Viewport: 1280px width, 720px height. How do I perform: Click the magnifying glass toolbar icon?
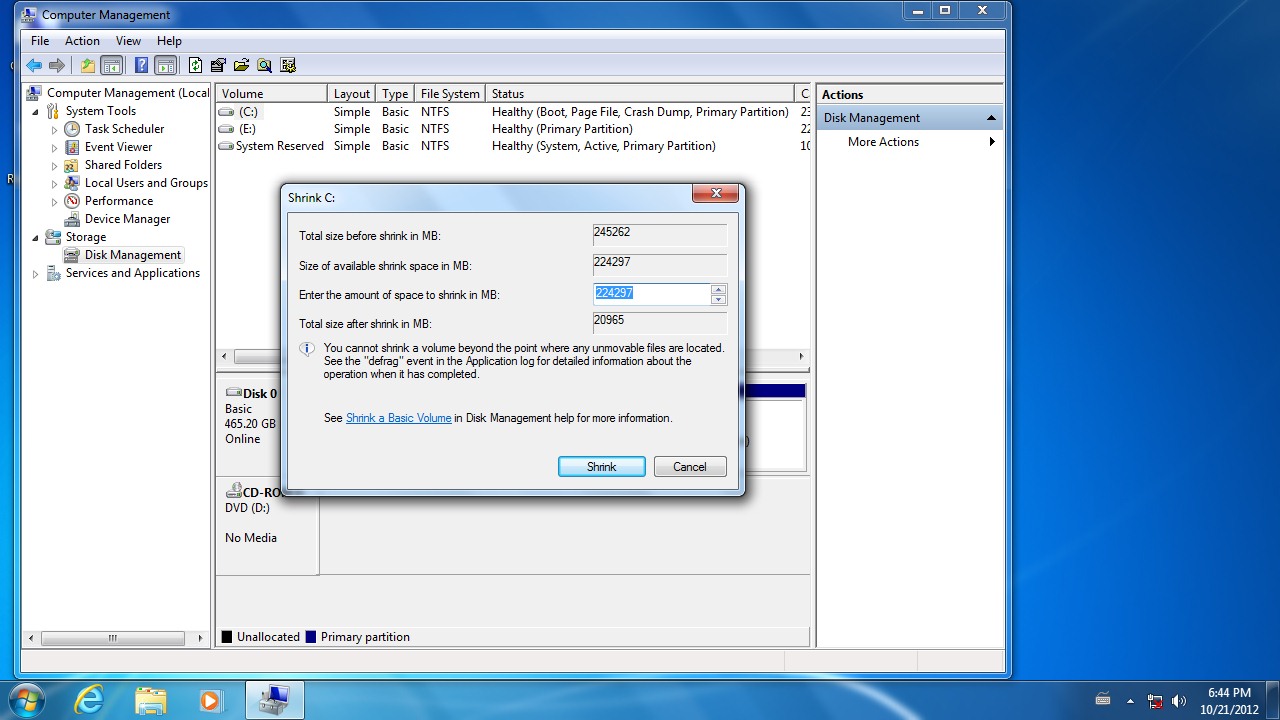[264, 66]
